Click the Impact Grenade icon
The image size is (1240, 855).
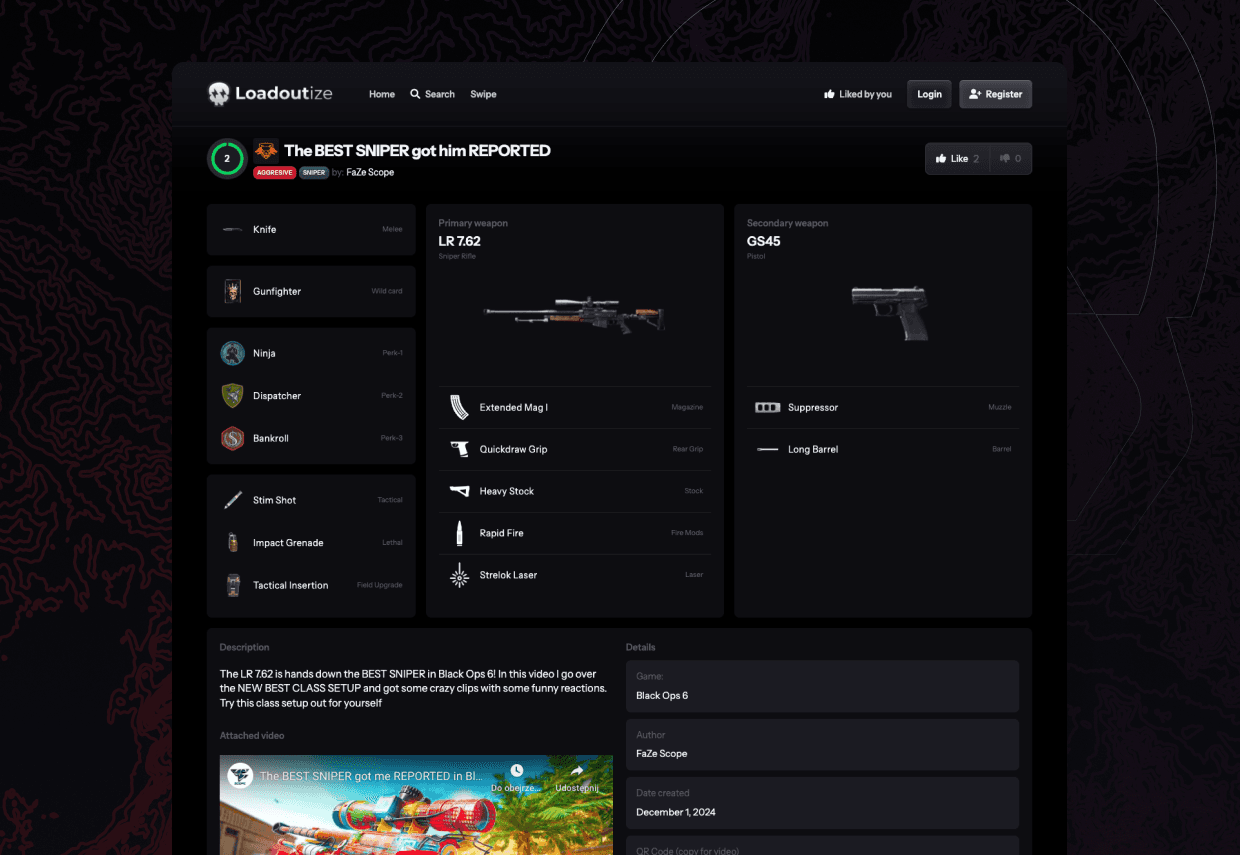pos(233,543)
